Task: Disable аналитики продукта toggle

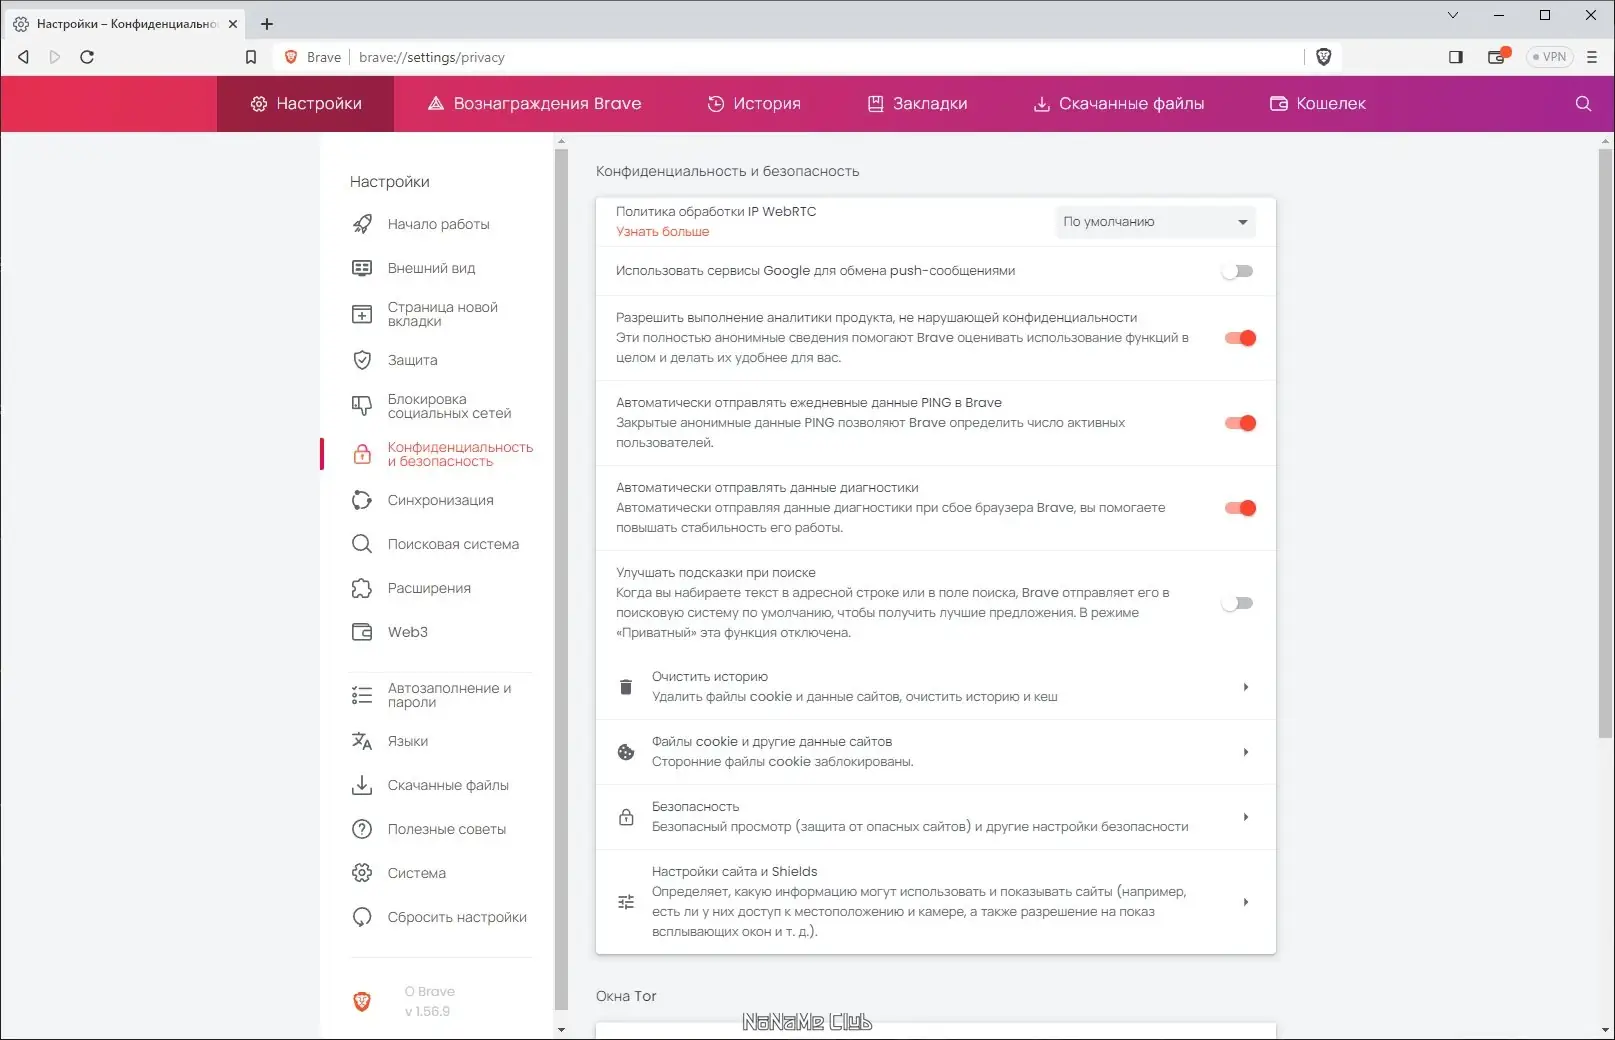Action: pyautogui.click(x=1240, y=338)
